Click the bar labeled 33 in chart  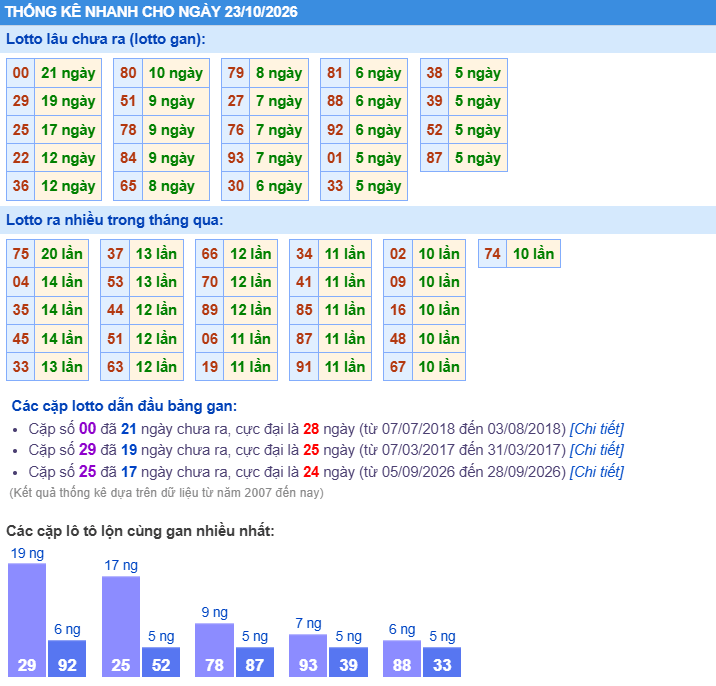tap(442, 662)
